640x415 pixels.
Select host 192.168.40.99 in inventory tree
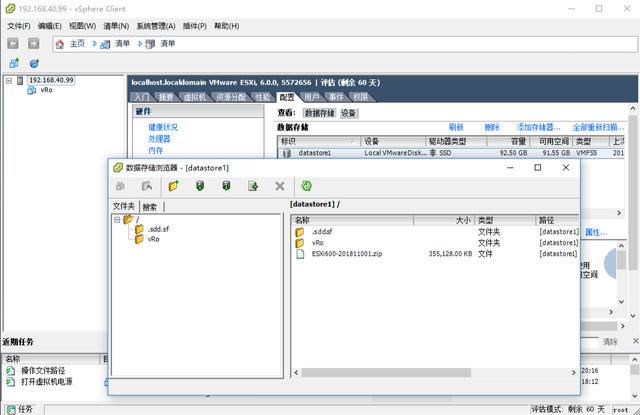51,80
